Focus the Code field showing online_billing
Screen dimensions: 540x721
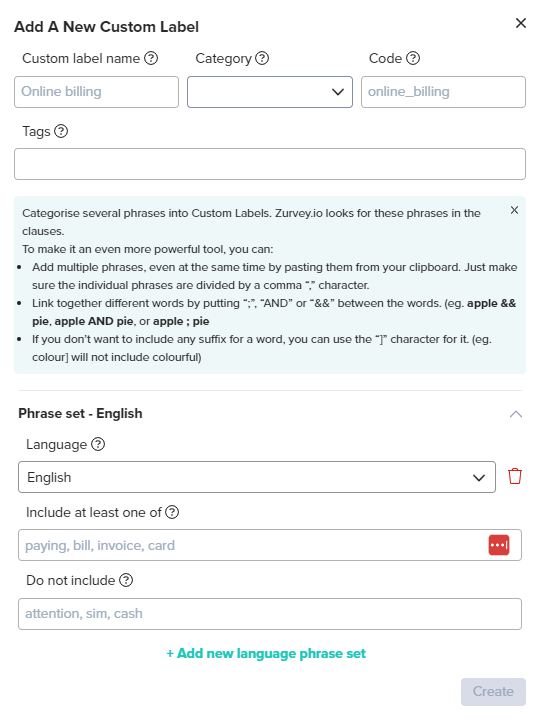443,92
